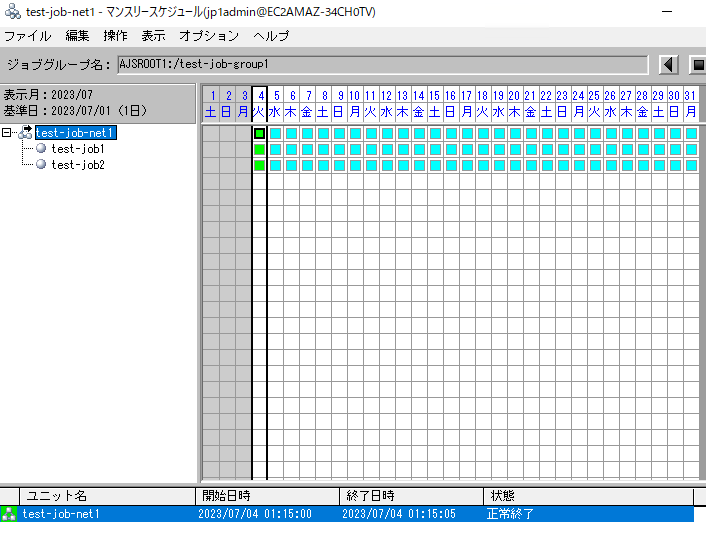Open the オプション menu

[209, 36]
